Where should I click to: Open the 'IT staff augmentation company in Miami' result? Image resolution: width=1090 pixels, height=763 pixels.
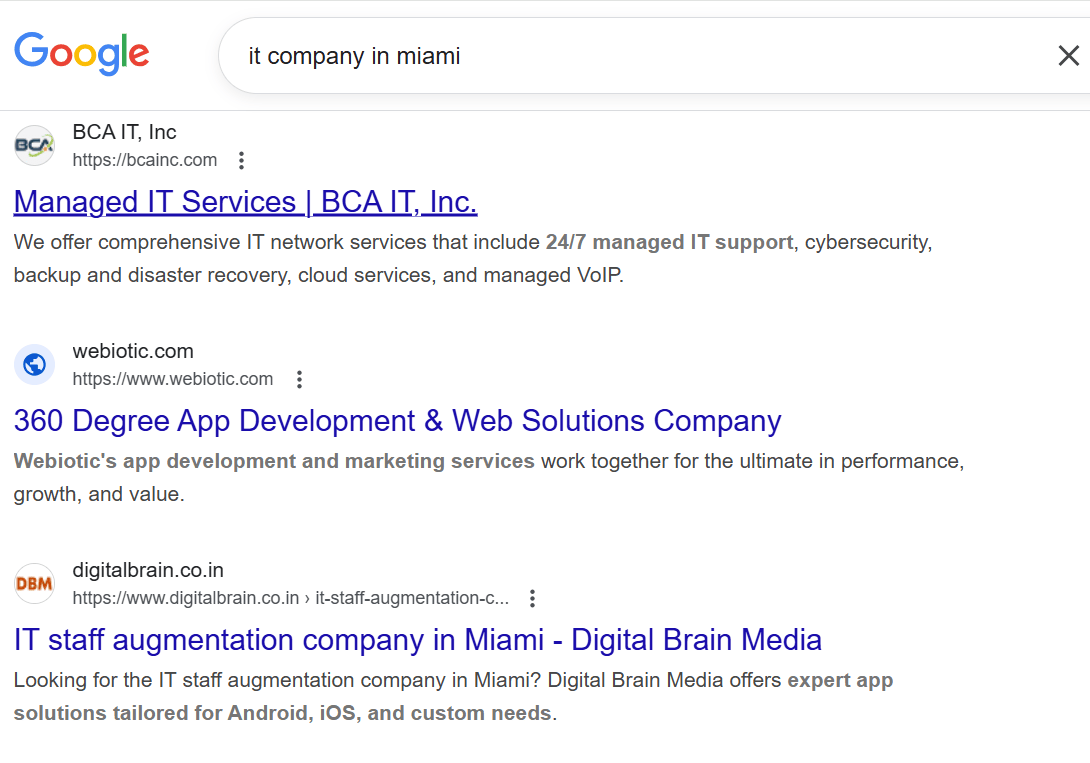pyautogui.click(x=417, y=640)
